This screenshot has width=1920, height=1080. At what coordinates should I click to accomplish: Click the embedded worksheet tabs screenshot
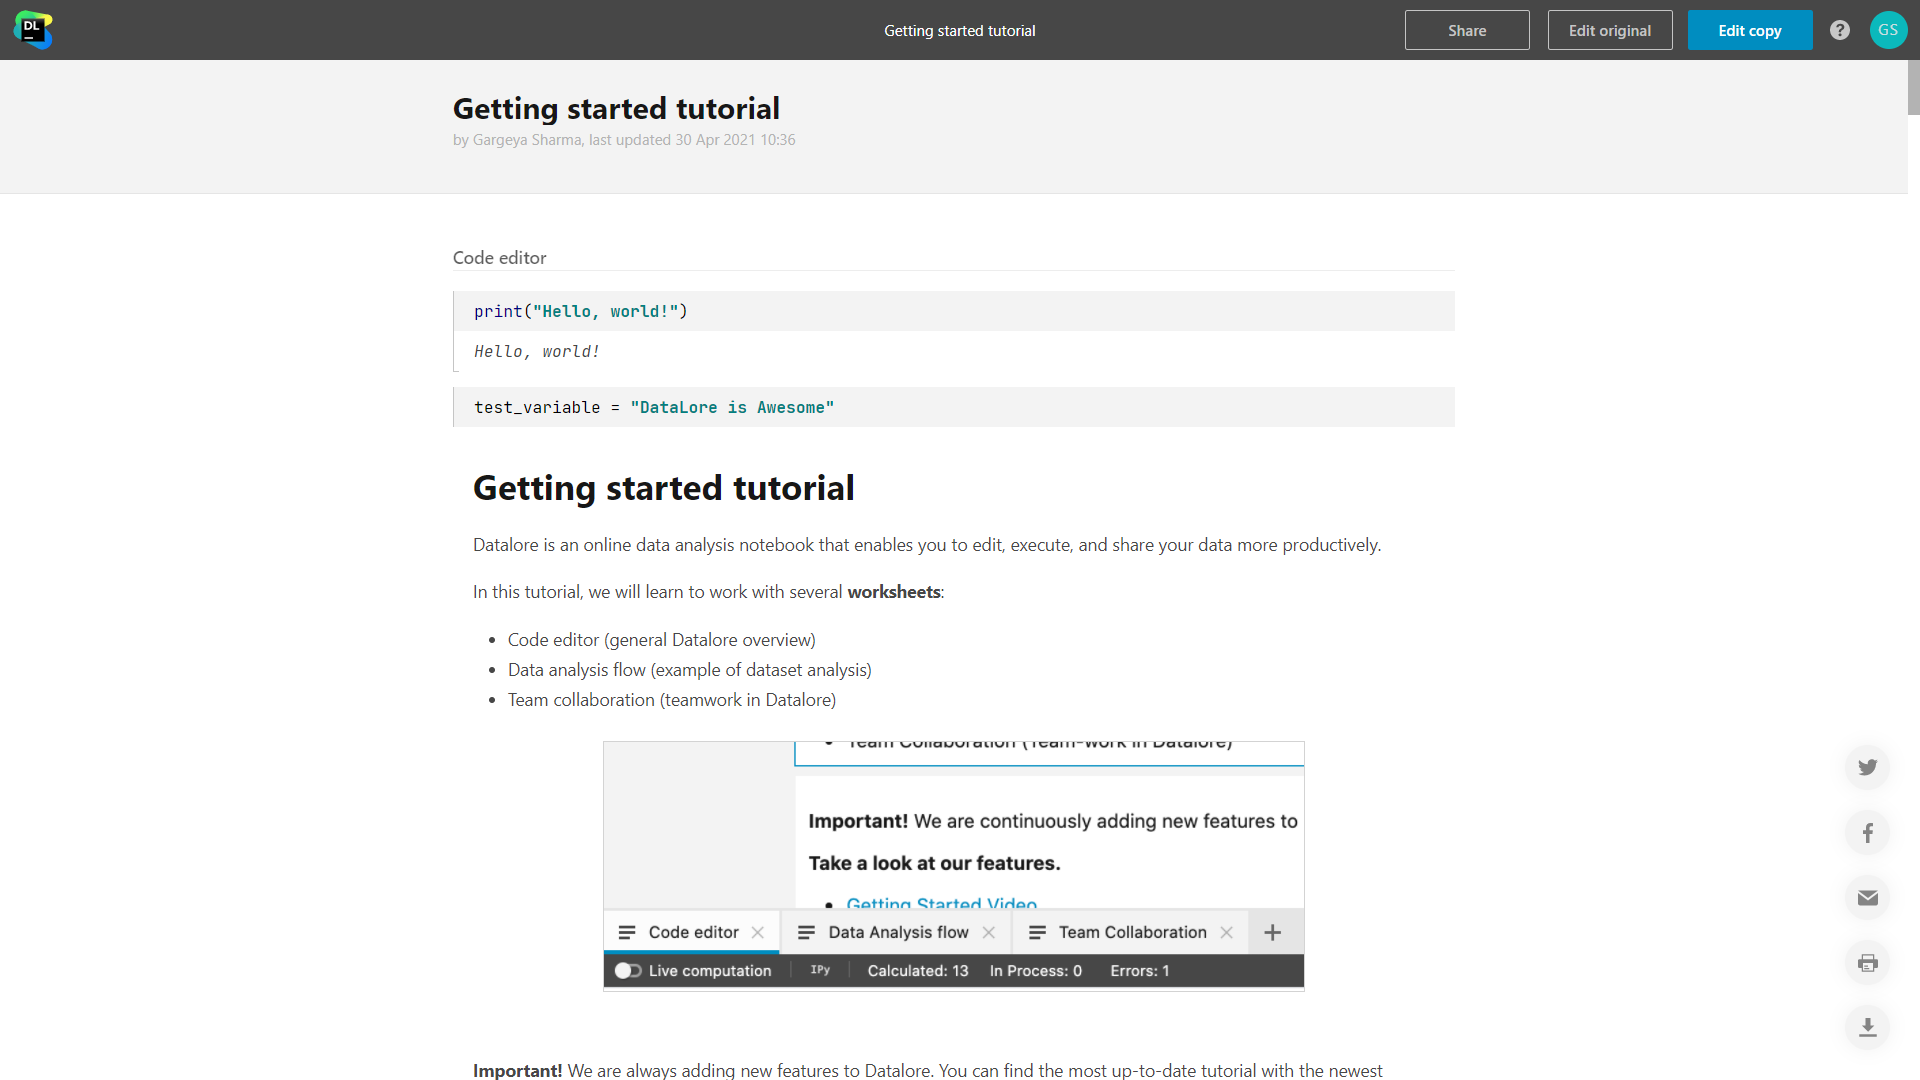[x=954, y=866]
